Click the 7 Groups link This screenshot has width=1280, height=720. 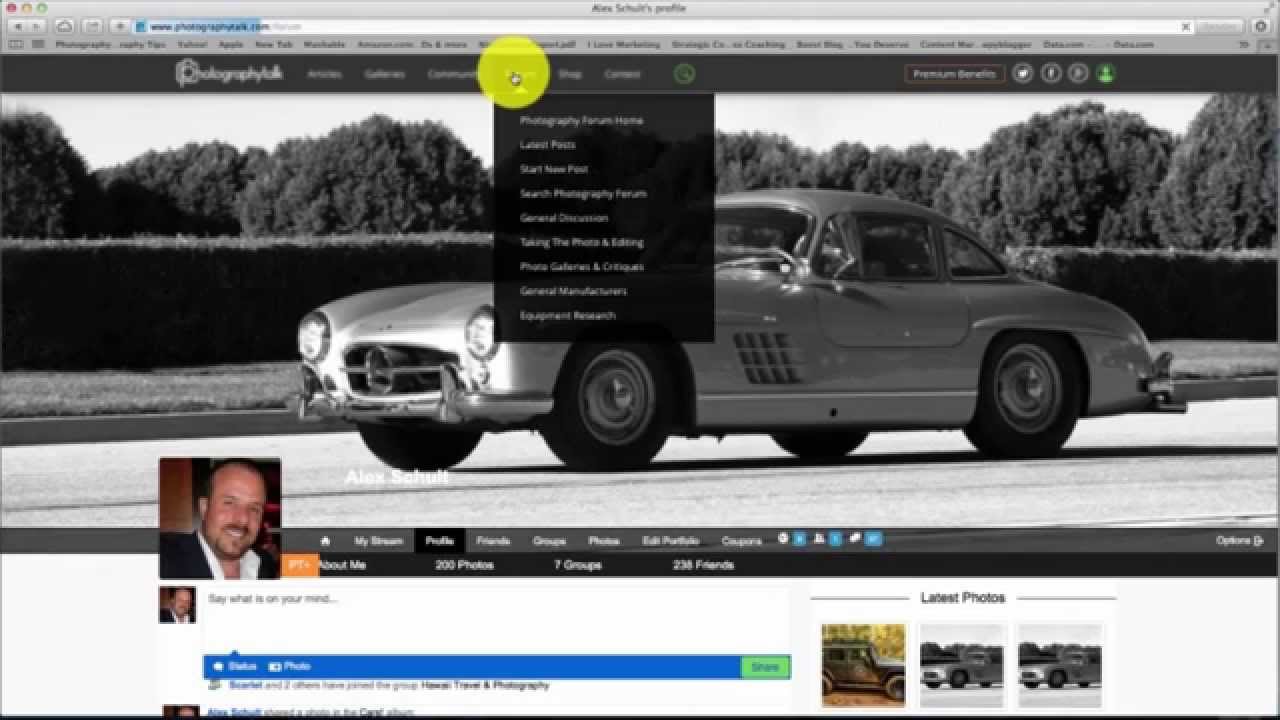tap(578, 565)
